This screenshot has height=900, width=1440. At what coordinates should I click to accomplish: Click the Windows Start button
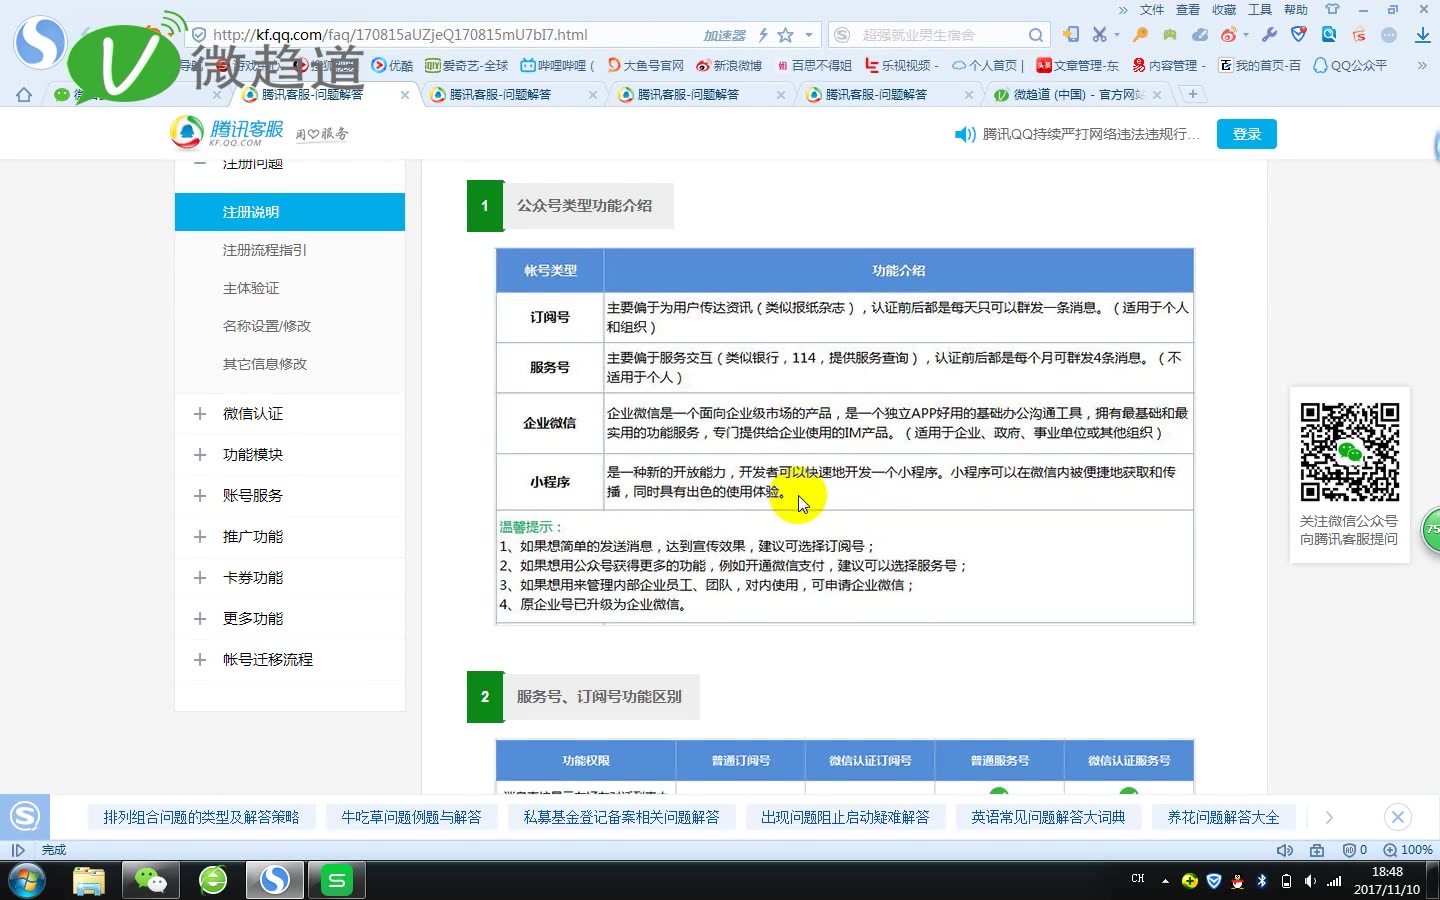click(26, 881)
